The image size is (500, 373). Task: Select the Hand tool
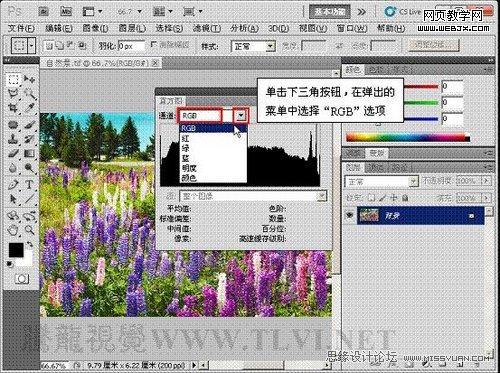(x=13, y=230)
